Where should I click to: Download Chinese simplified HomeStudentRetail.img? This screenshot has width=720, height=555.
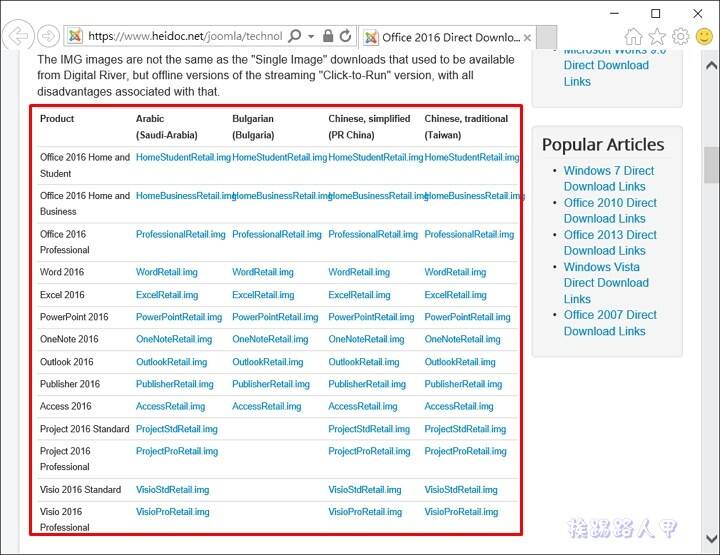point(376,157)
